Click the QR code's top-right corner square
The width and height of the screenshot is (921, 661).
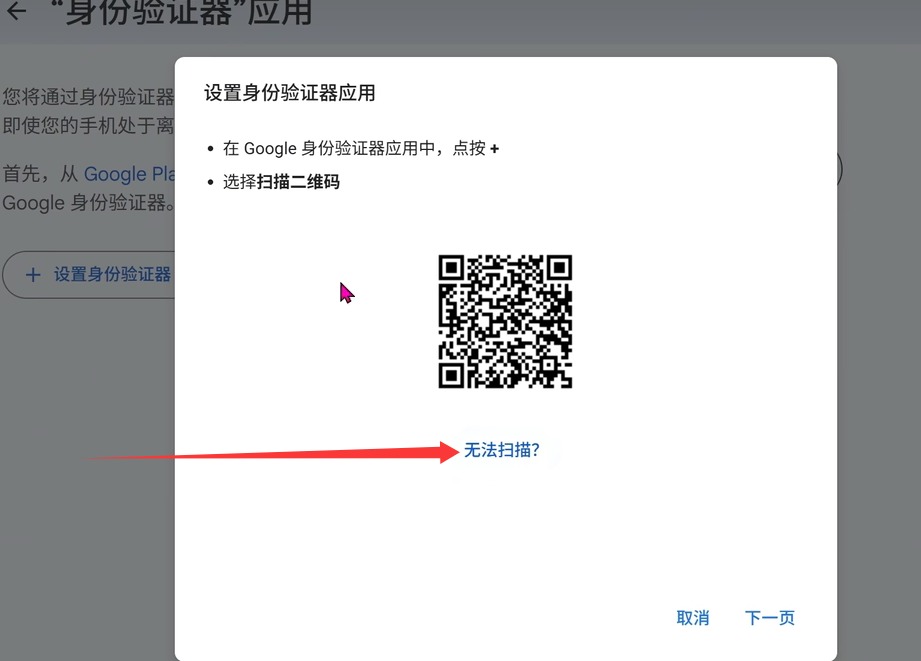click(x=559, y=268)
